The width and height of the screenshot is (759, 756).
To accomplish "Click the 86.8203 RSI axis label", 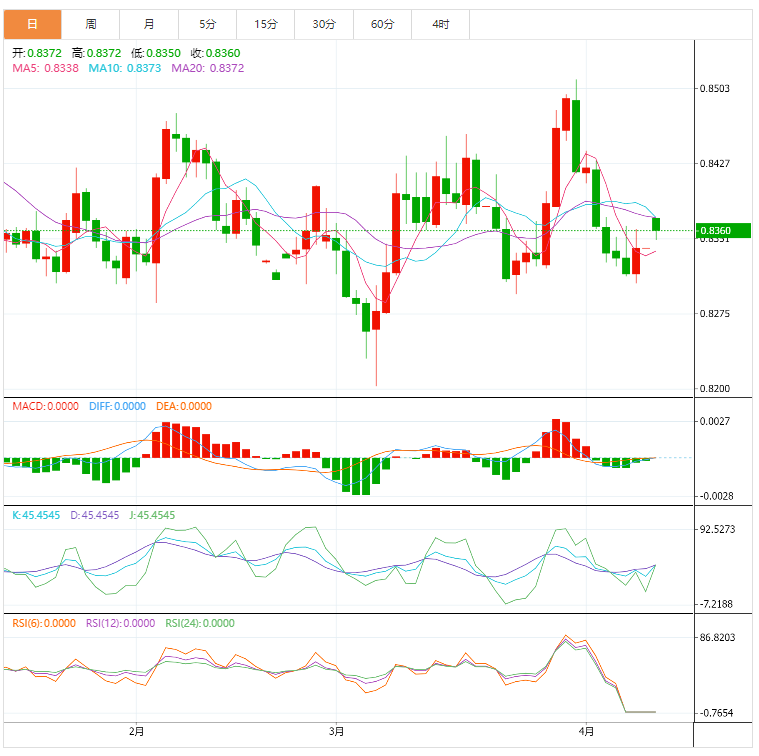I will [x=717, y=637].
